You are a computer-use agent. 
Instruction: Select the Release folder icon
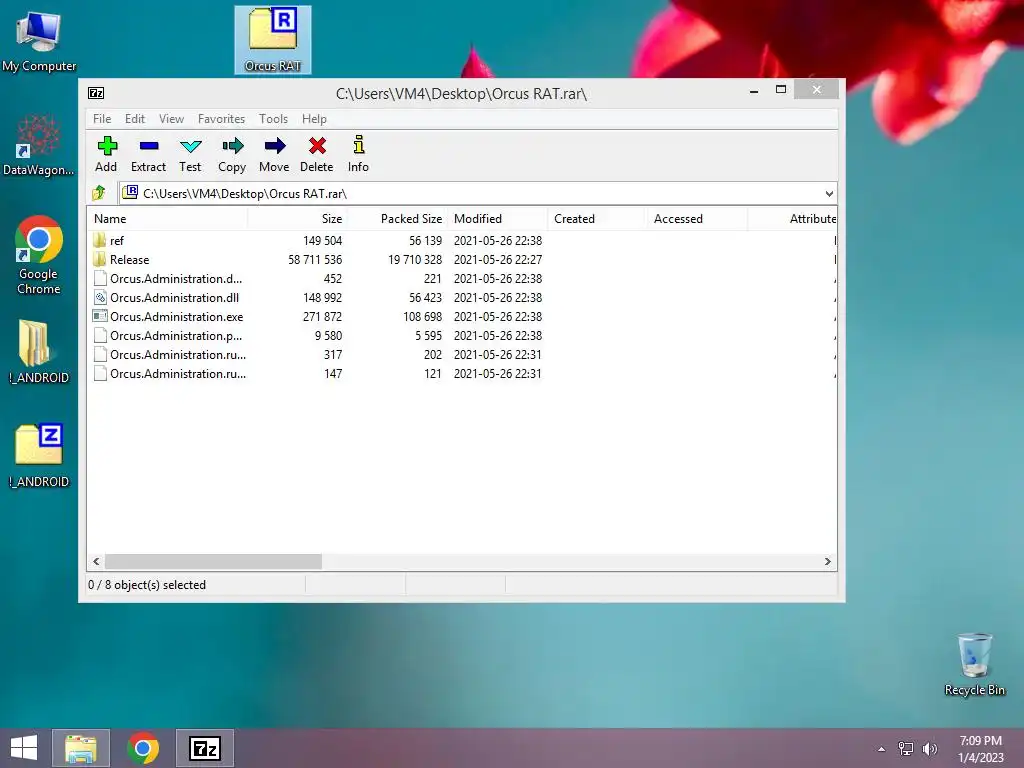[x=100, y=259]
